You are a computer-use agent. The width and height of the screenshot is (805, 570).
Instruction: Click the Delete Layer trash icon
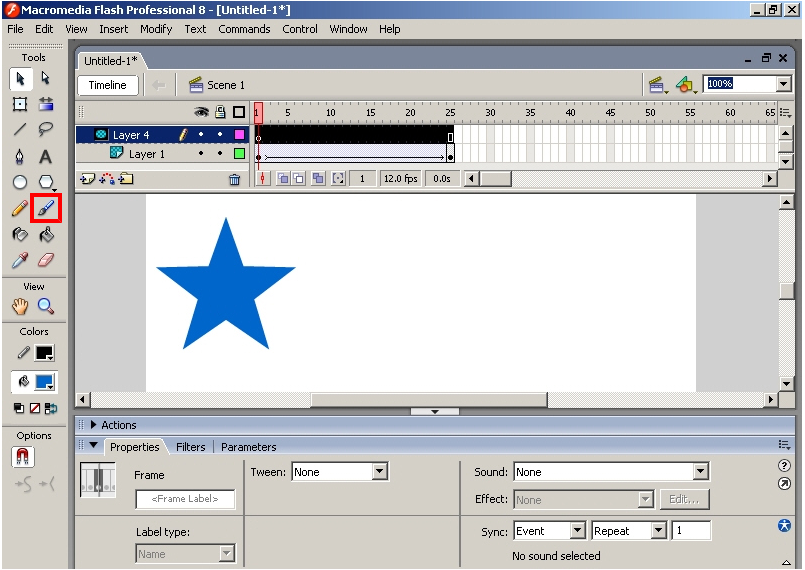pyautogui.click(x=235, y=179)
